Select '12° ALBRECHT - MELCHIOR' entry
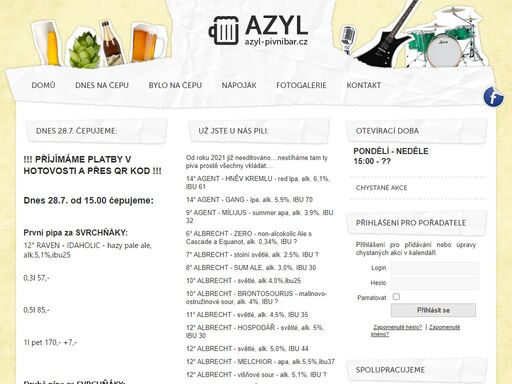This screenshot has height=384, width=512. click(x=260, y=362)
